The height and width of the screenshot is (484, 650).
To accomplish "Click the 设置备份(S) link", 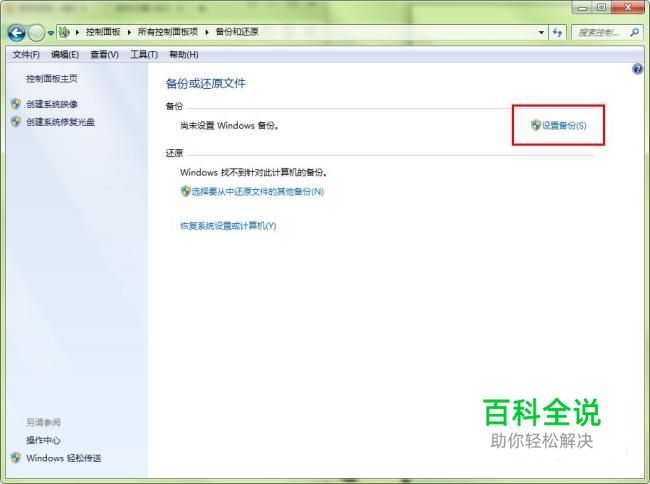I will [x=564, y=125].
